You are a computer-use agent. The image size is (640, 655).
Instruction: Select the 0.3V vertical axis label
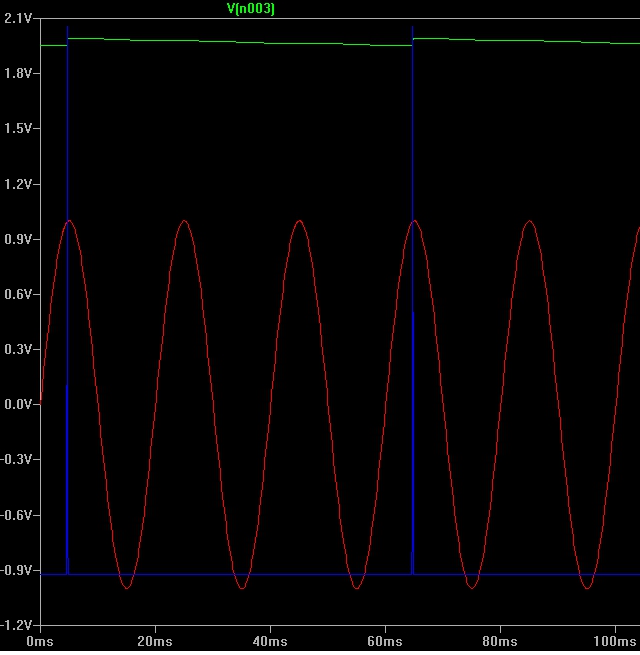click(x=17, y=349)
